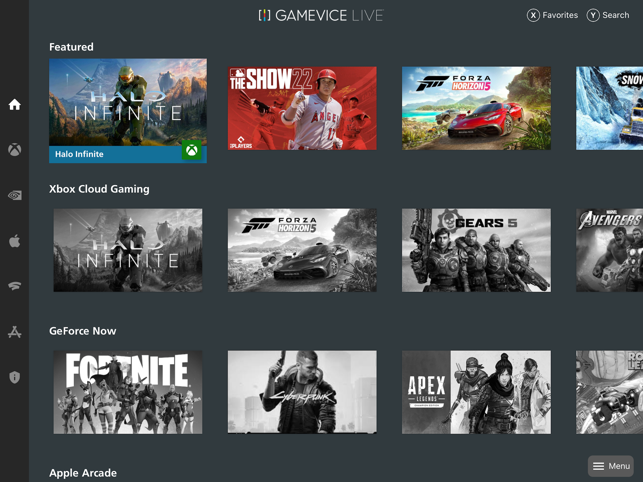Screen dimensions: 643x482
Task: Open MLB The Show 22 featured card
Action: coord(302,108)
